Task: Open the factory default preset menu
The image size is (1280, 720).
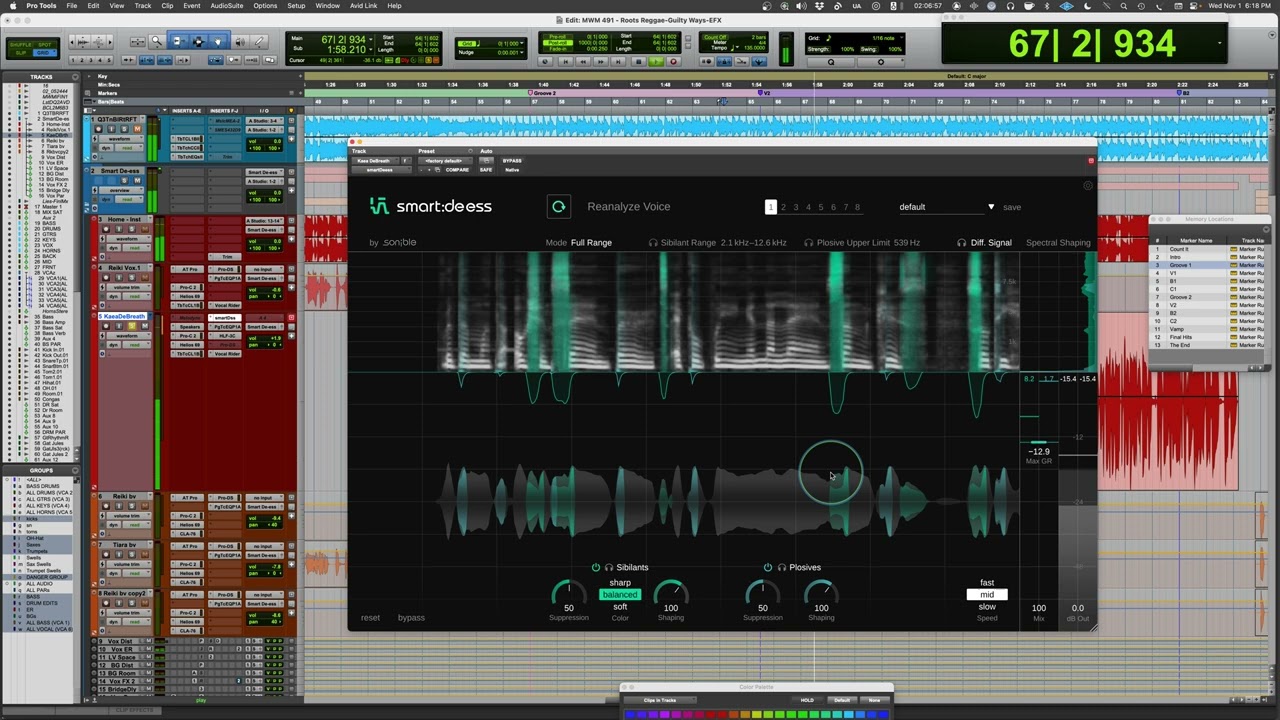Action: tap(443, 161)
